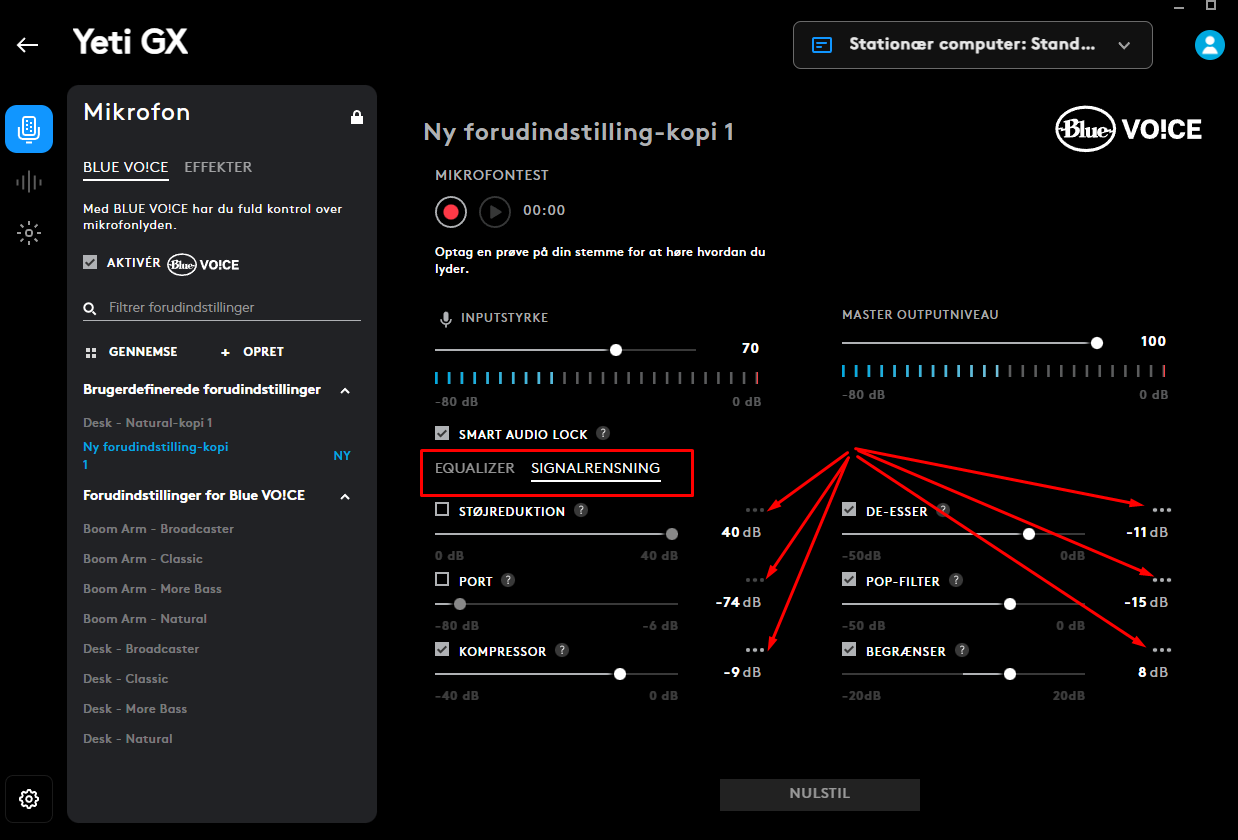Open Begrænser more options dots
Viewport: 1238px width, 840px height.
1161,650
